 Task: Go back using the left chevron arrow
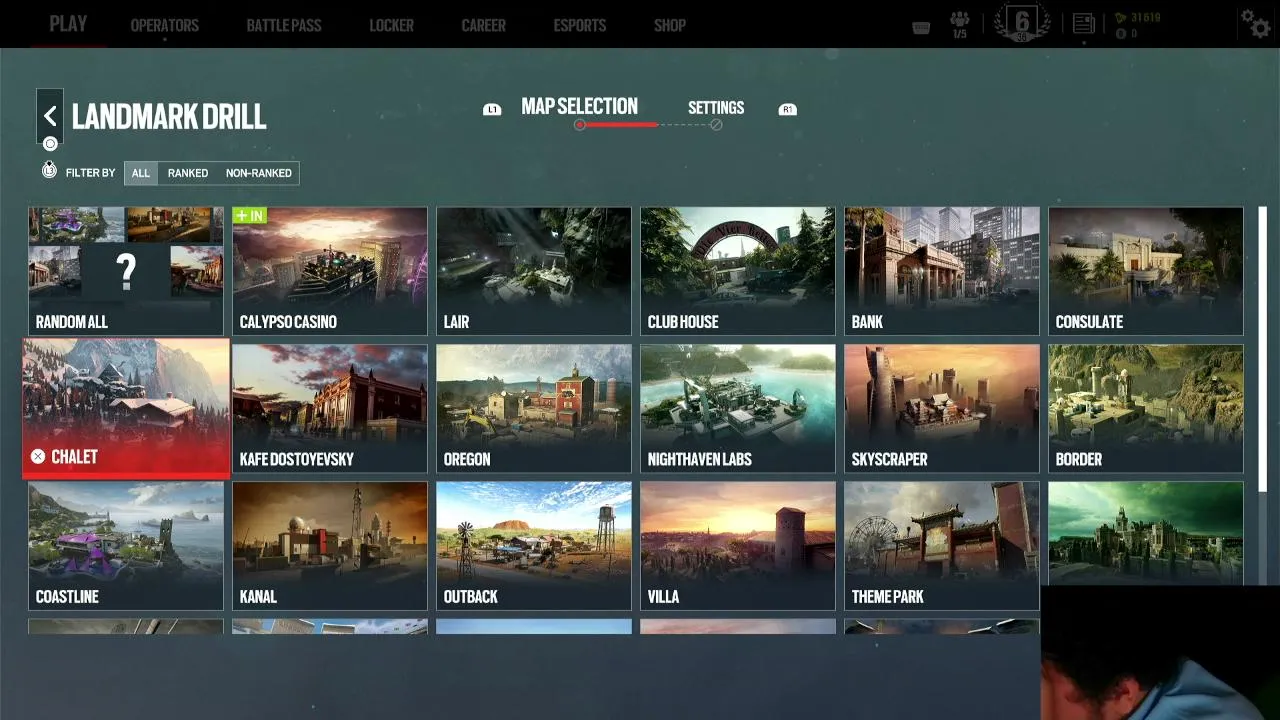50,116
